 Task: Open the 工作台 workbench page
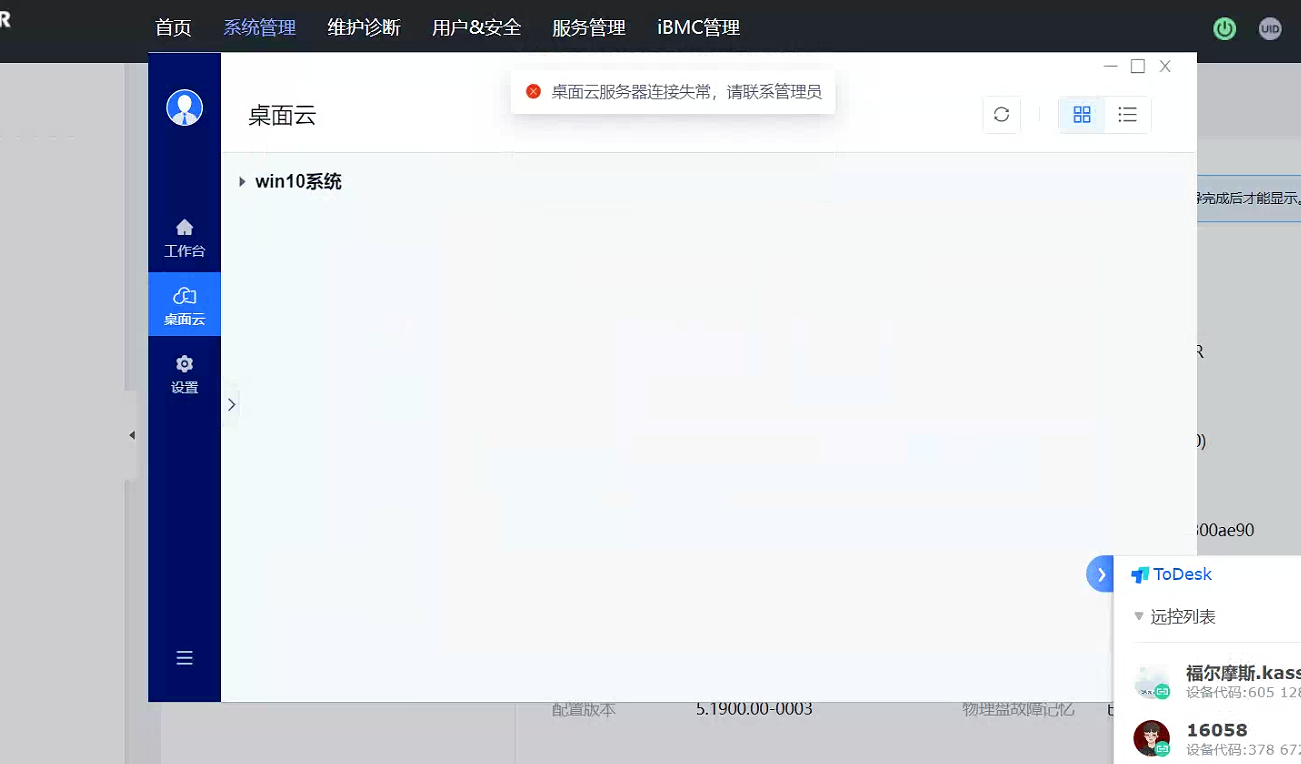click(x=184, y=237)
